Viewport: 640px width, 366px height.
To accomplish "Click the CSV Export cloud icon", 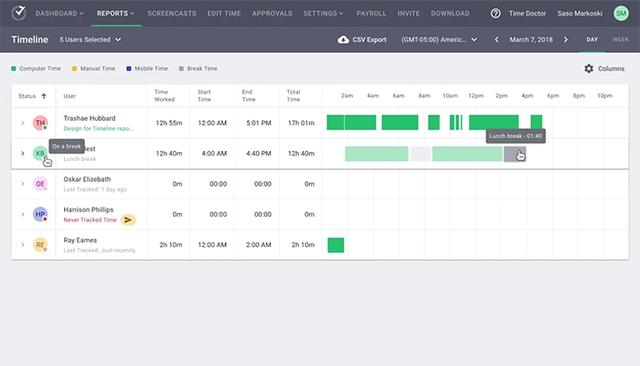I will tap(343, 40).
